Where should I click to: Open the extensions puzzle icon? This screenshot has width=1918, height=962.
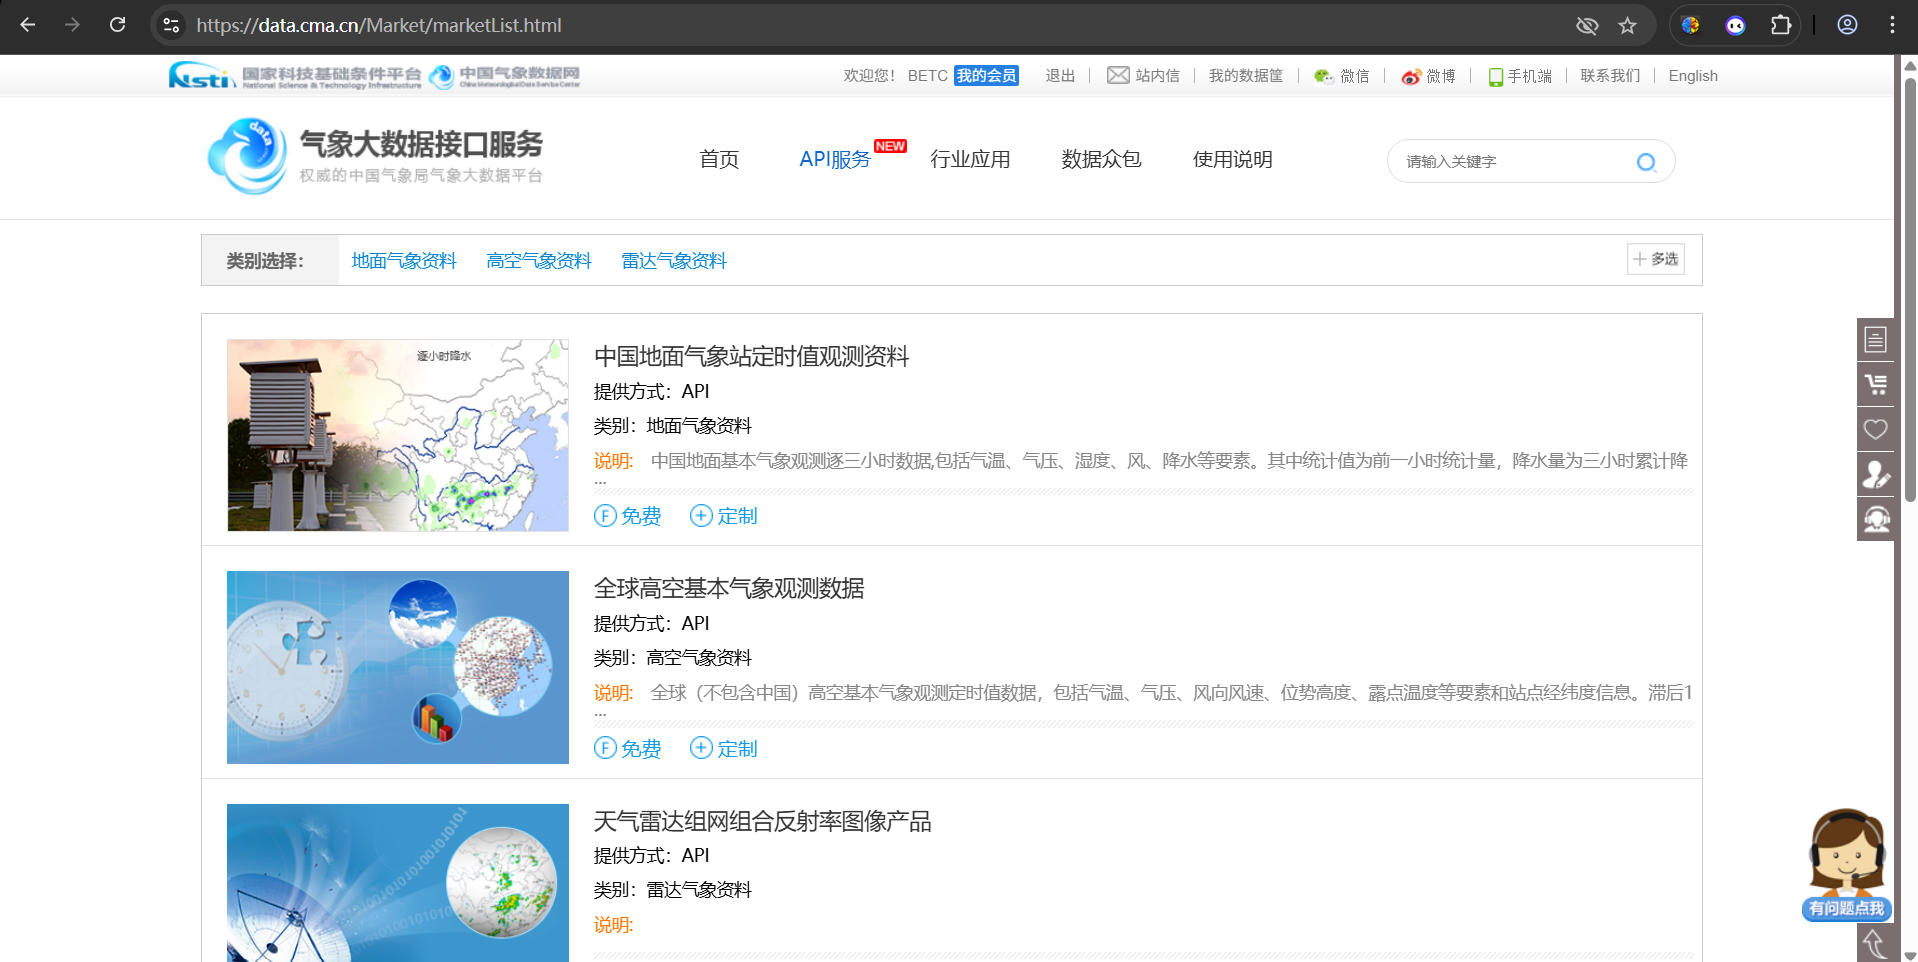click(x=1781, y=25)
